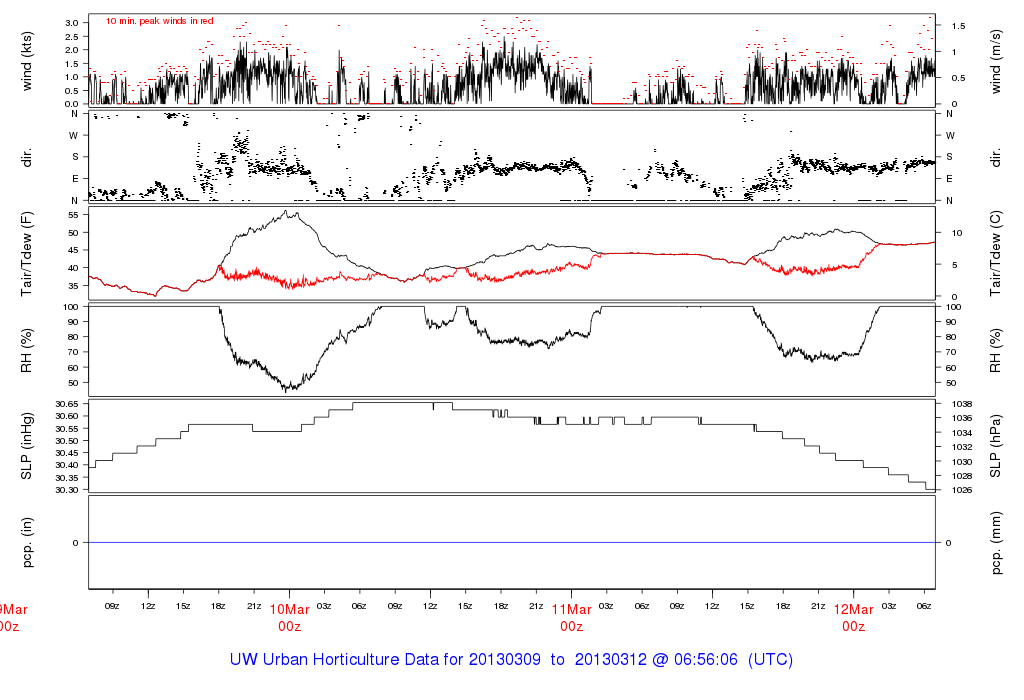The width and height of the screenshot is (1024, 700).
Task: Jump to the 12Mar 00z date marker
Action: click(x=853, y=617)
